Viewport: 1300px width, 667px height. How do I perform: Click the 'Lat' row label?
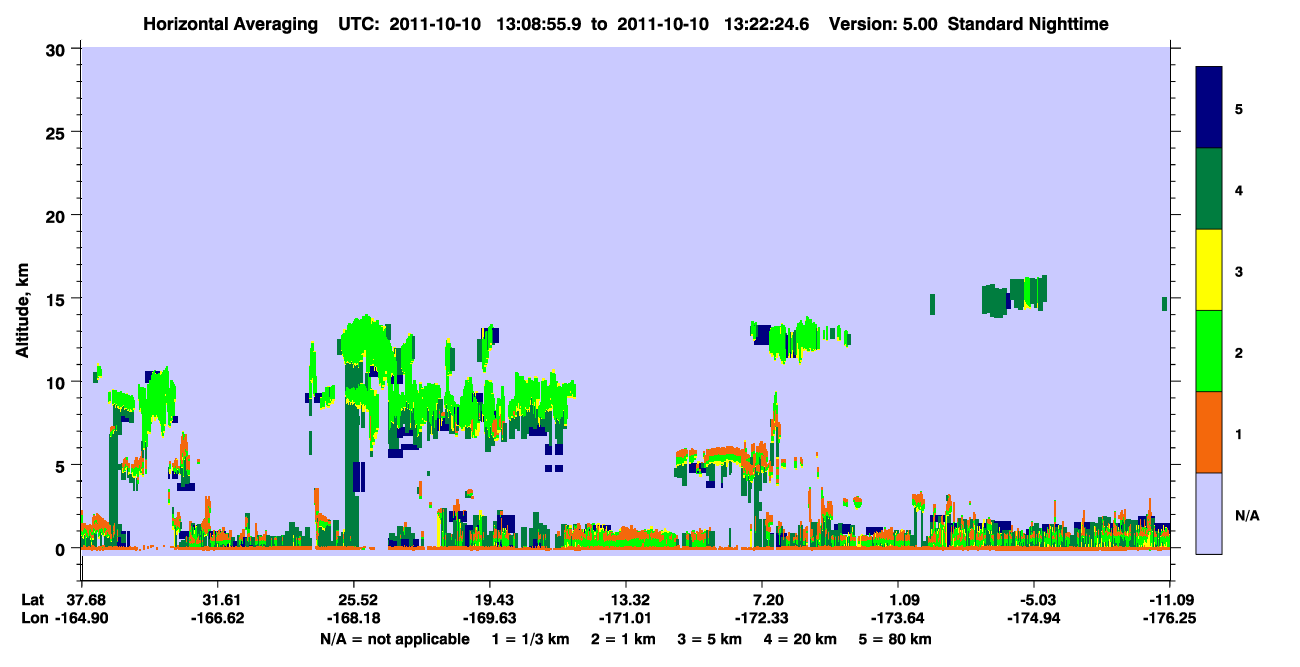(x=33, y=599)
